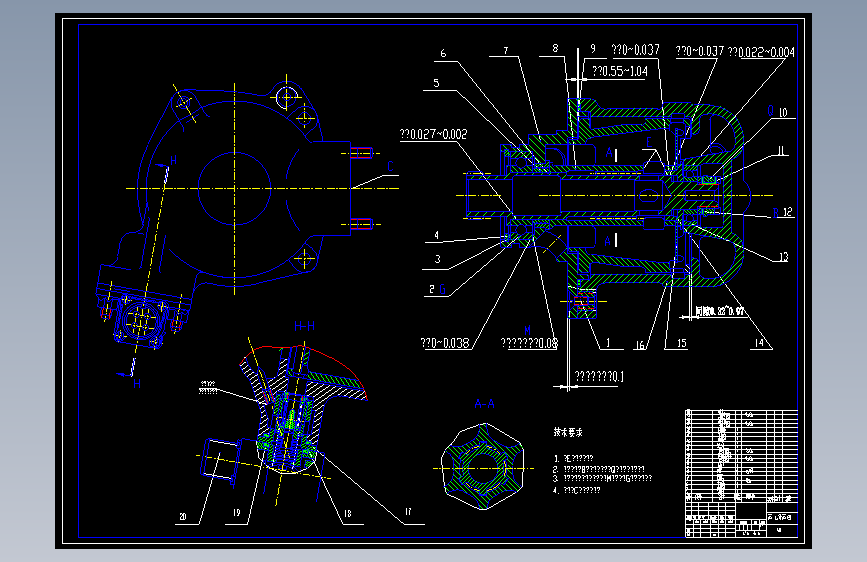Image resolution: width=867 pixels, height=562 pixels.
Task: Select the hexagonal A-A cross-section drawing
Action: pyautogui.click(x=482, y=466)
